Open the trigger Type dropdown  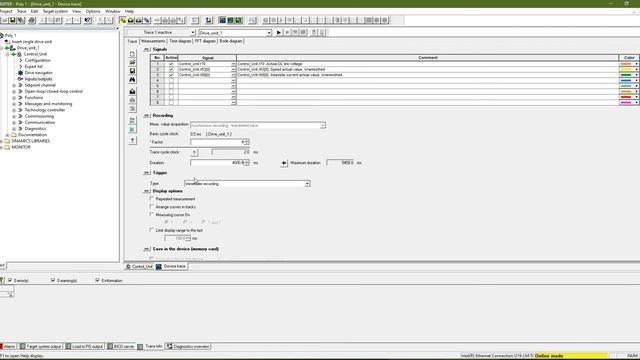(x=307, y=184)
